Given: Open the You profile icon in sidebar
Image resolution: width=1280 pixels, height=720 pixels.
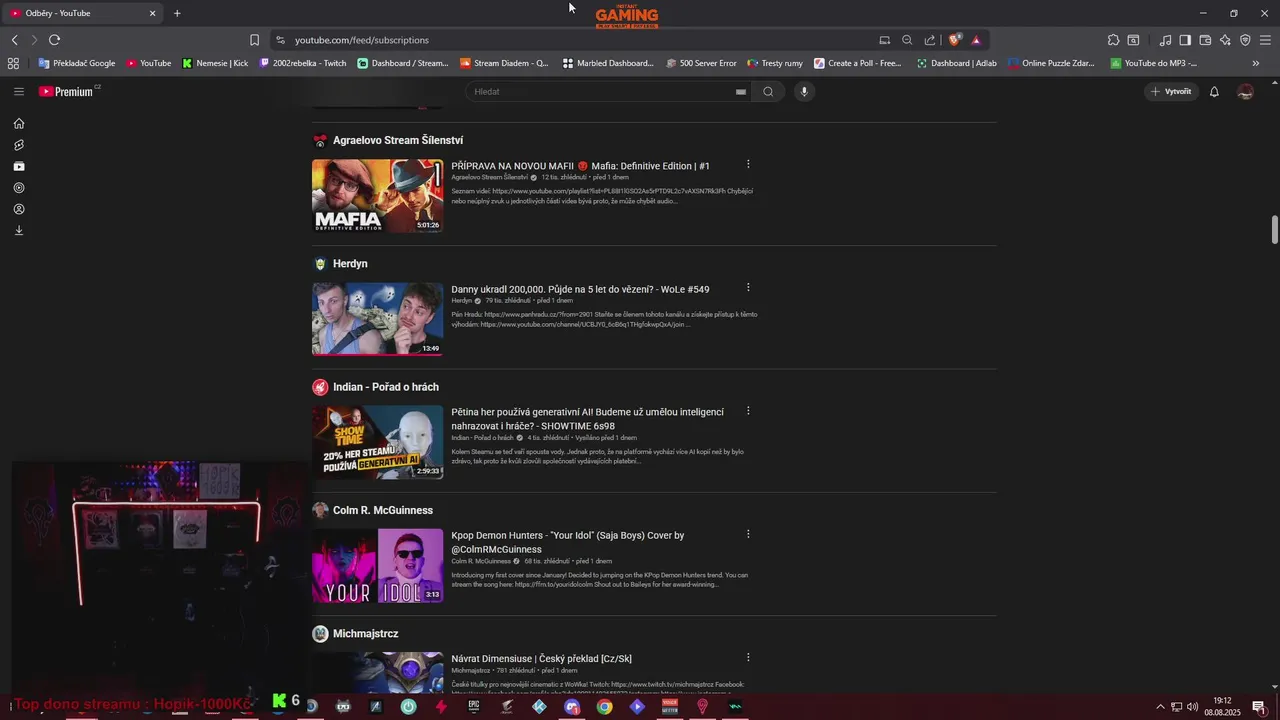Looking at the screenshot, I should [x=18, y=209].
